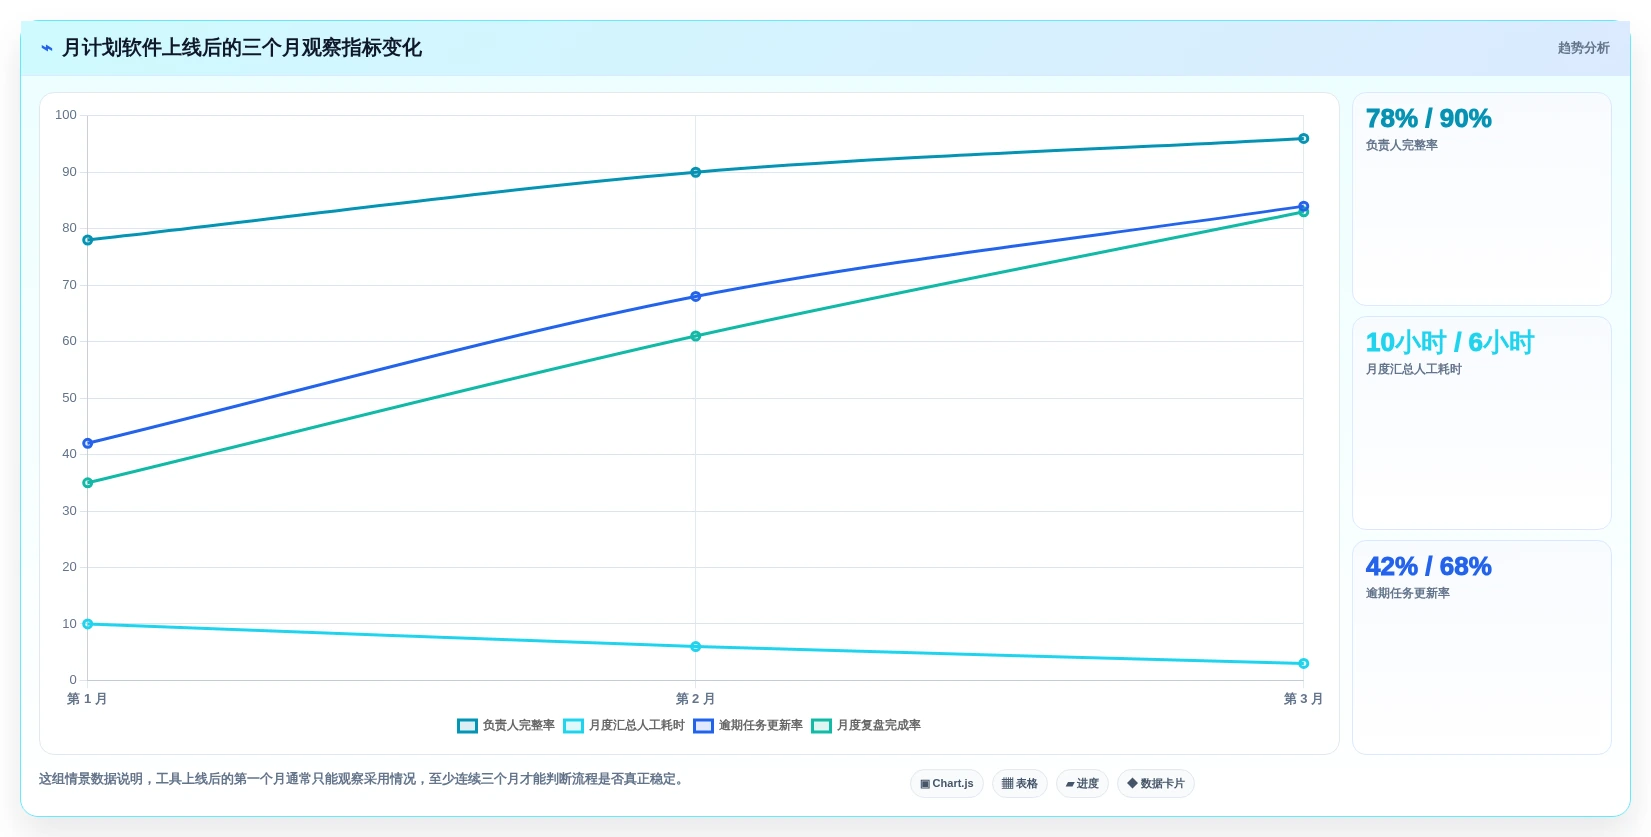Click the 月度复盘完成率 data point at 第 2 月
Image resolution: width=1651 pixels, height=837 pixels.
click(x=696, y=336)
